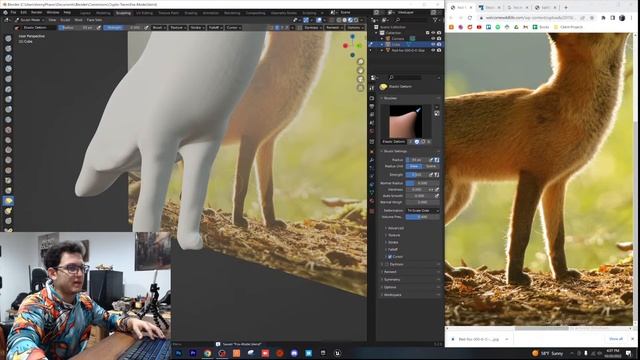The height and width of the screenshot is (360, 640).
Task: Select the Flatten sculpt brush
Action: pos(8,140)
